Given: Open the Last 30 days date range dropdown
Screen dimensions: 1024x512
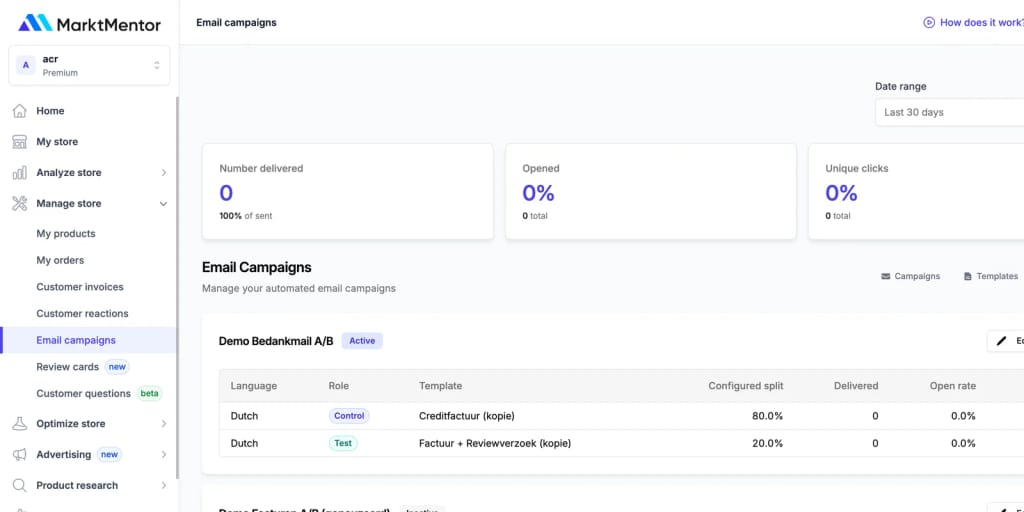Looking at the screenshot, I should [950, 112].
